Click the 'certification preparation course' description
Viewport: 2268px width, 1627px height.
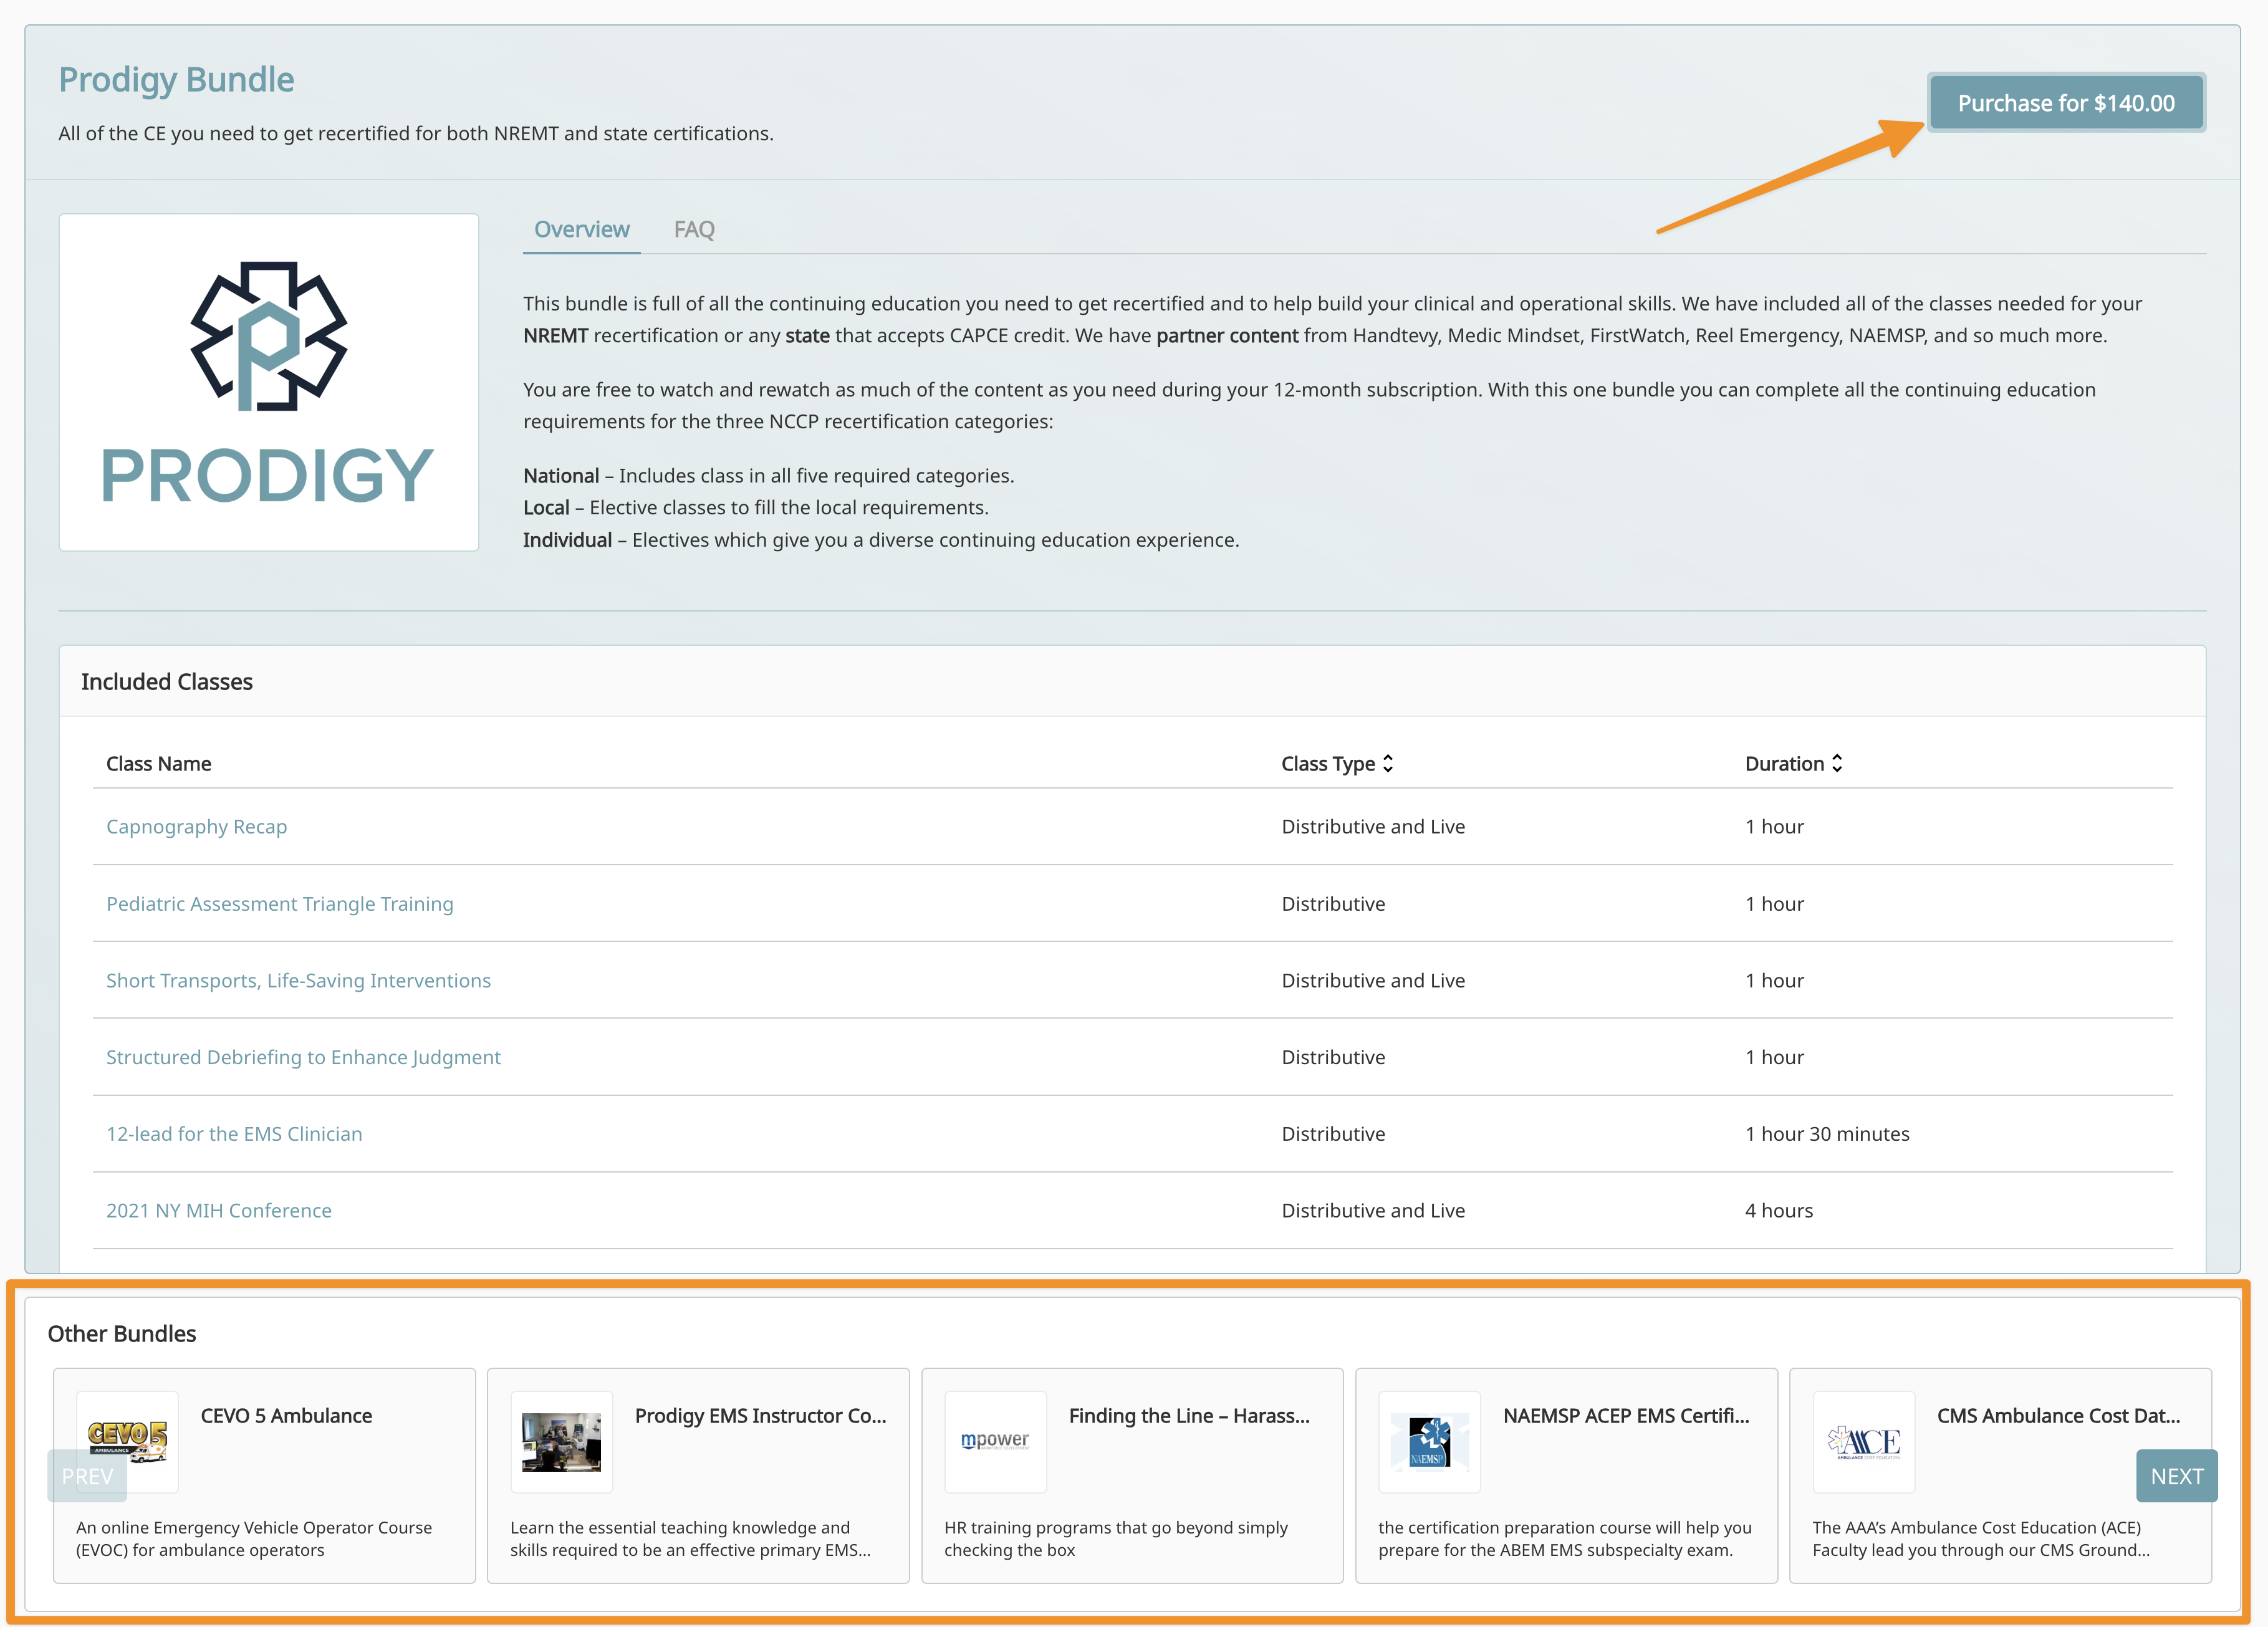(x=1565, y=1539)
